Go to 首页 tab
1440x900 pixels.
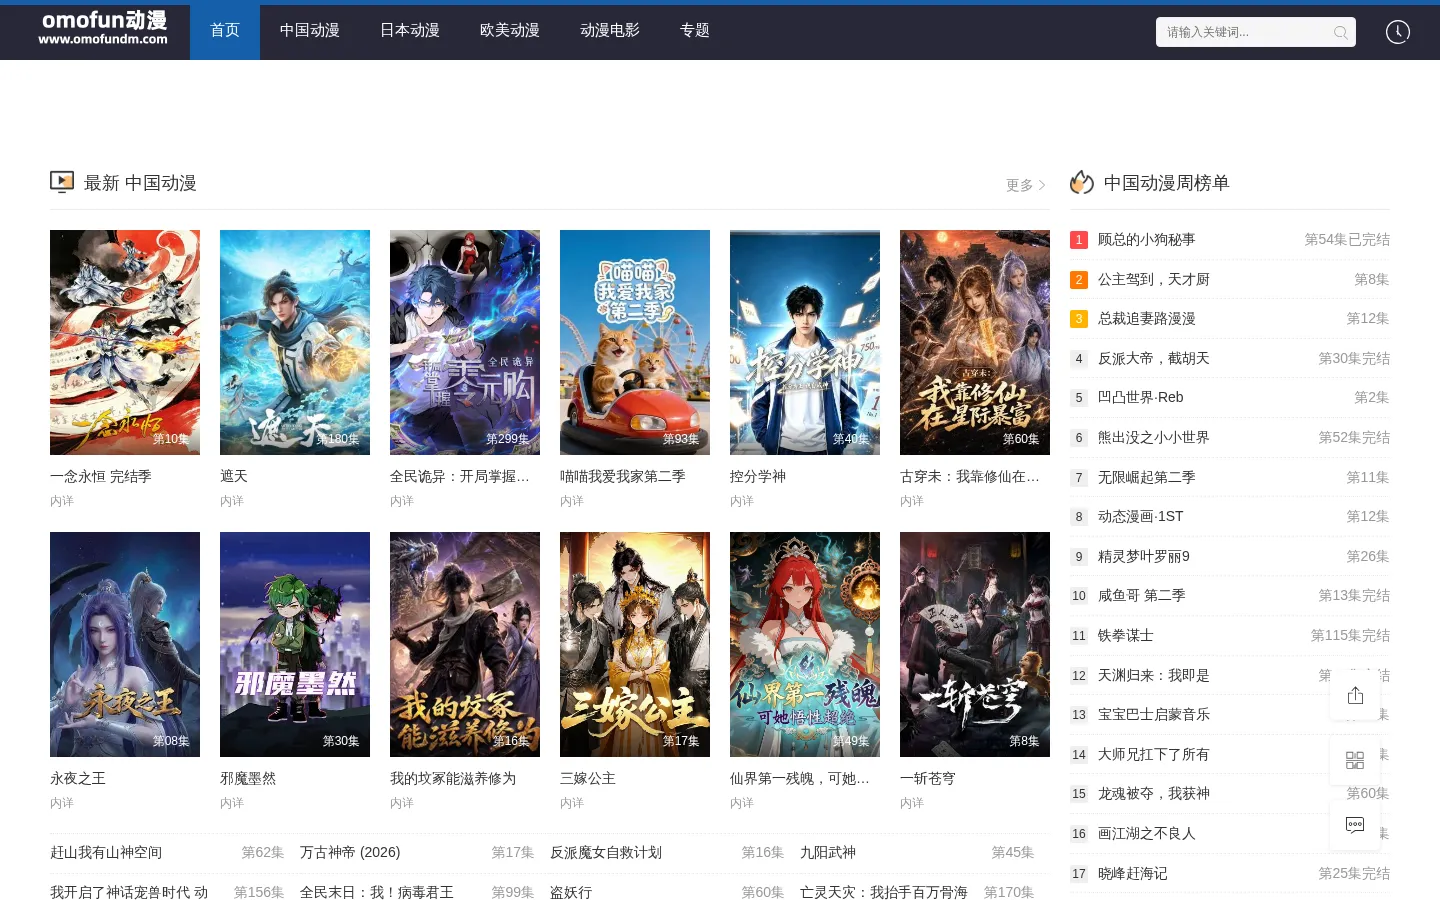point(225,30)
